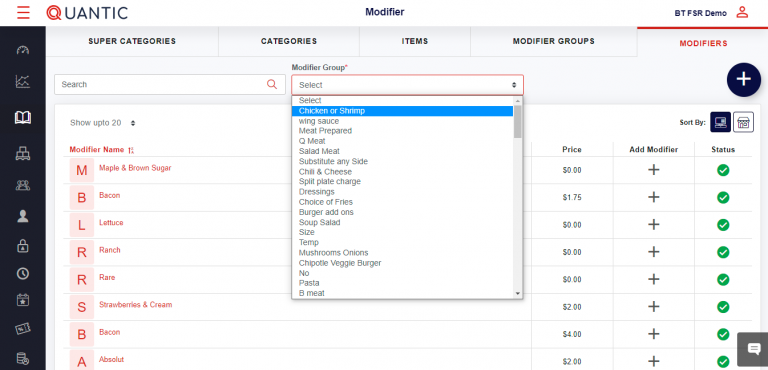Open the customers group sidebar icon
This screenshot has height=370, width=768.
point(23,185)
